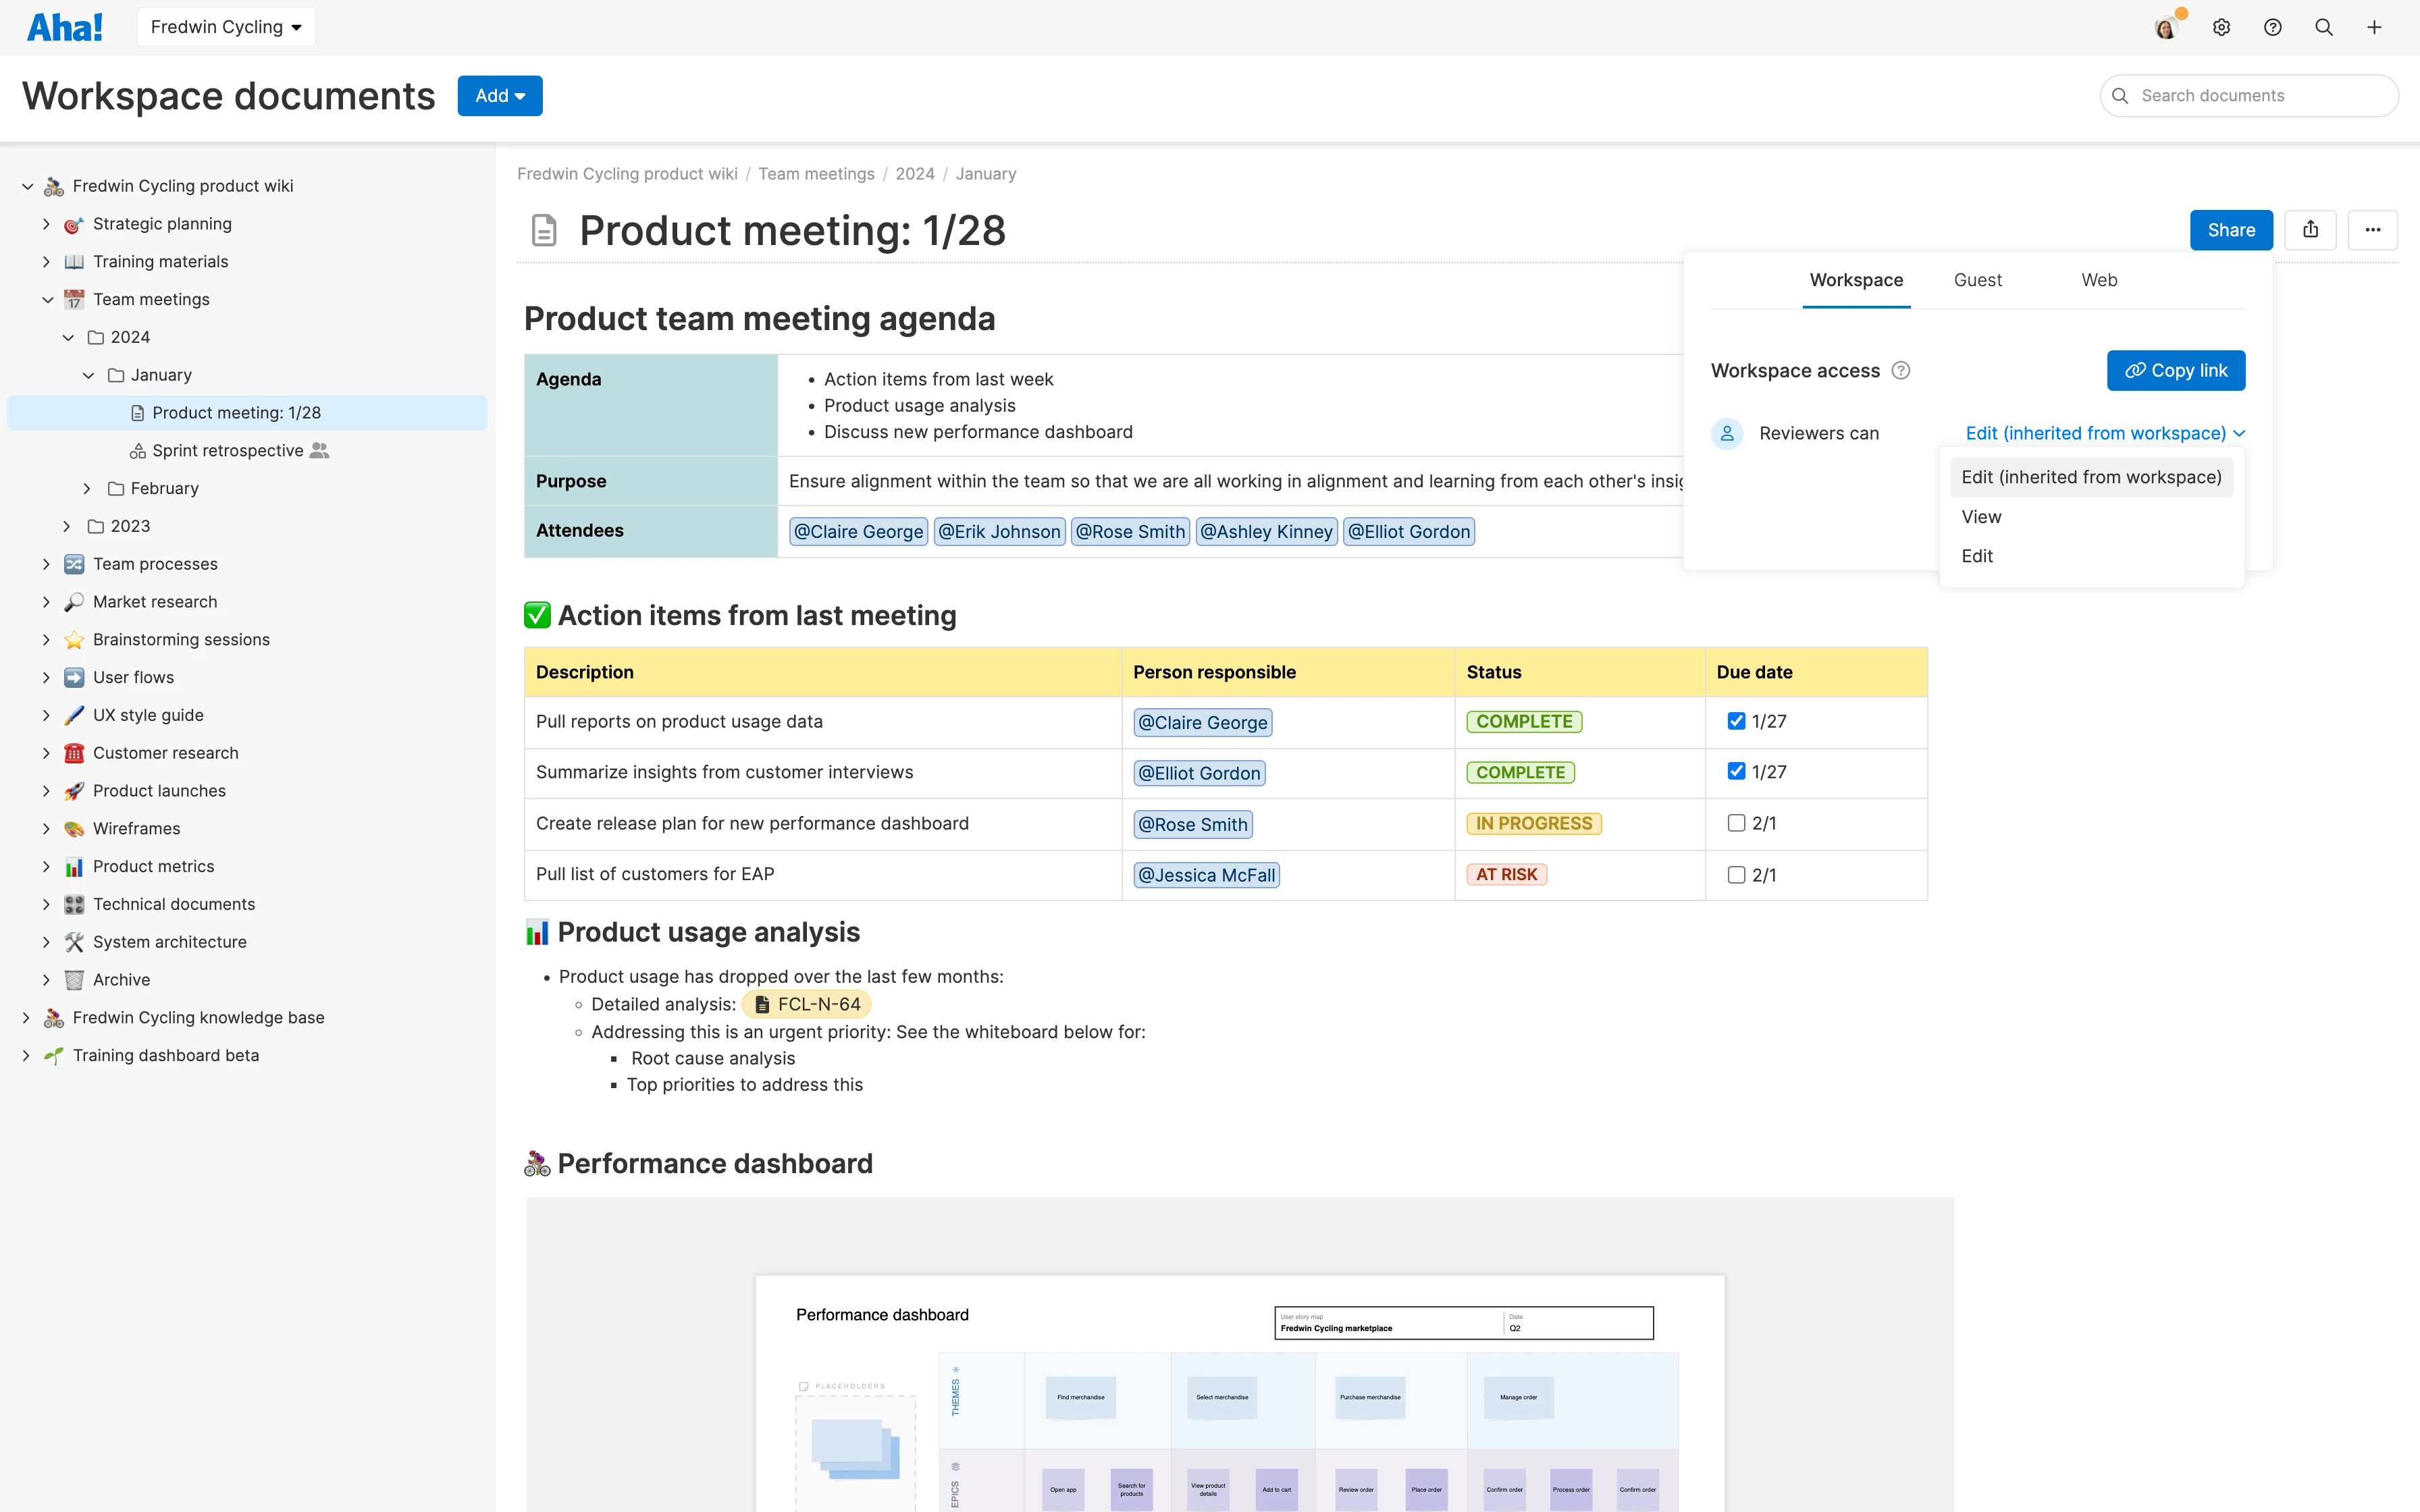
Task: Open the settings gear icon
Action: click(2221, 27)
